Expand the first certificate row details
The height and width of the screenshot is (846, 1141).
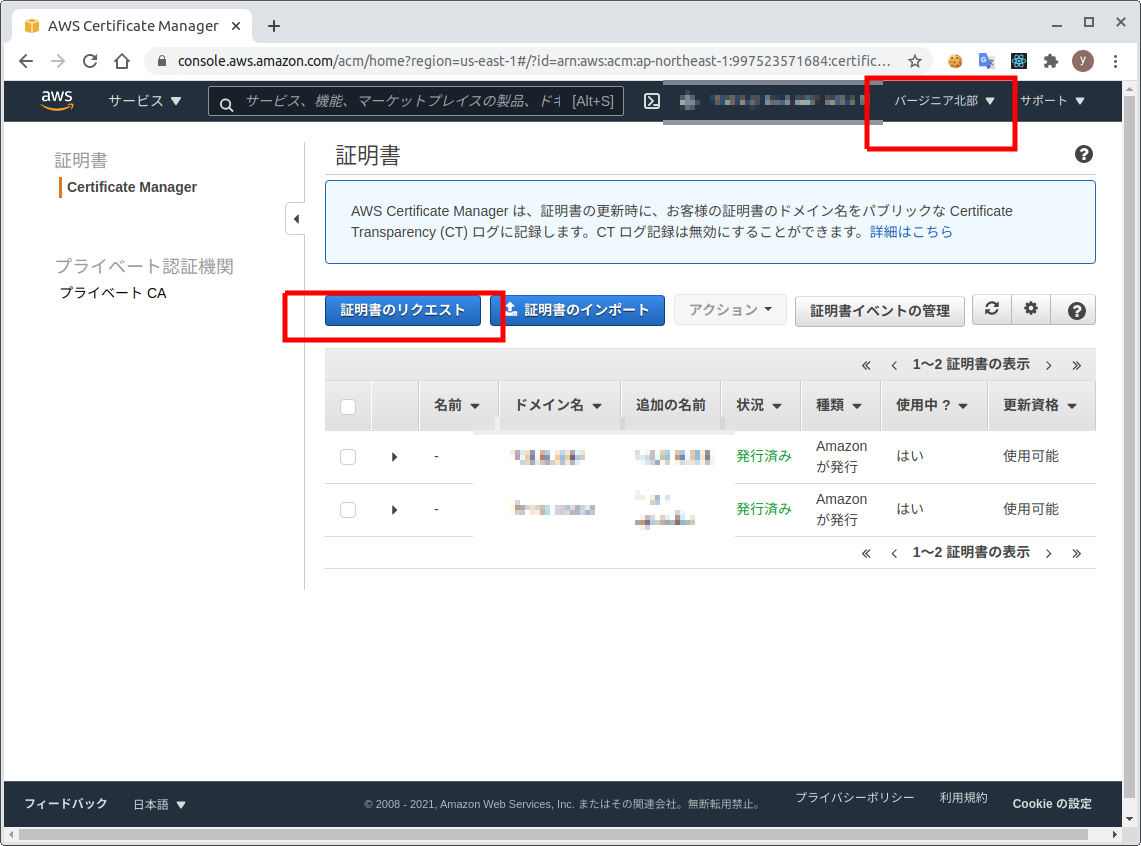[394, 457]
